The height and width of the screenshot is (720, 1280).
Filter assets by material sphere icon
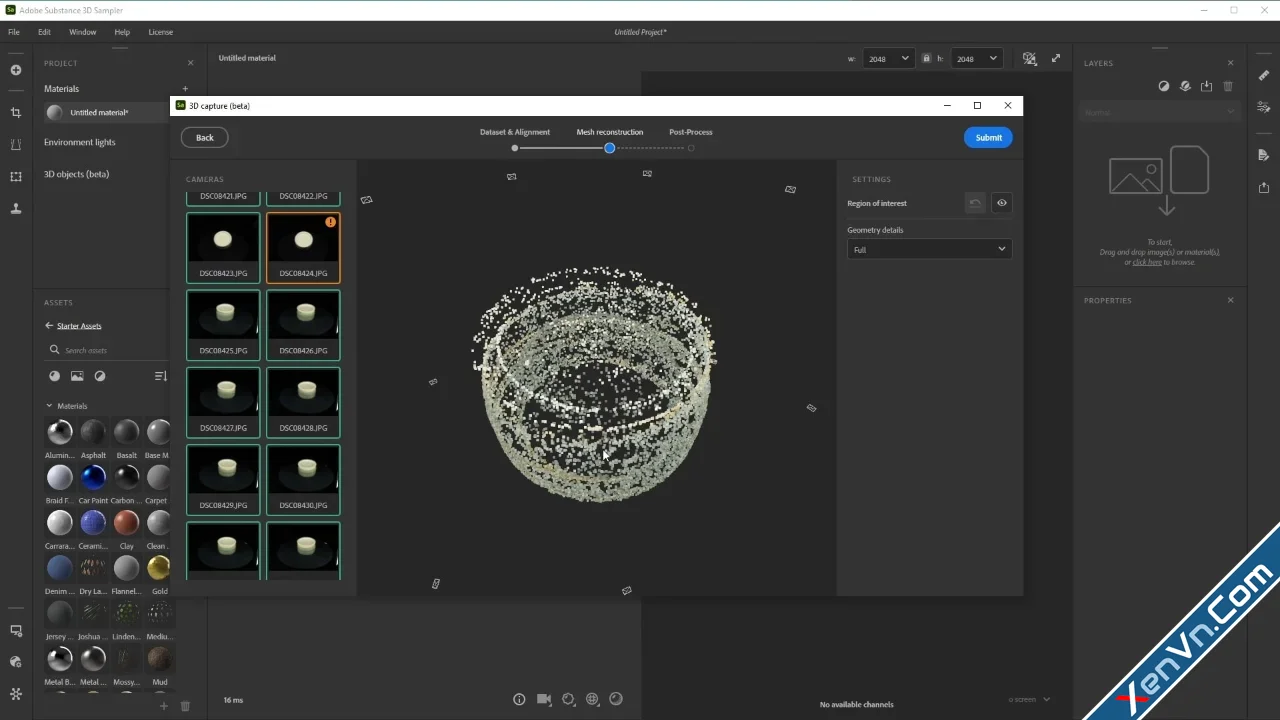(54, 376)
